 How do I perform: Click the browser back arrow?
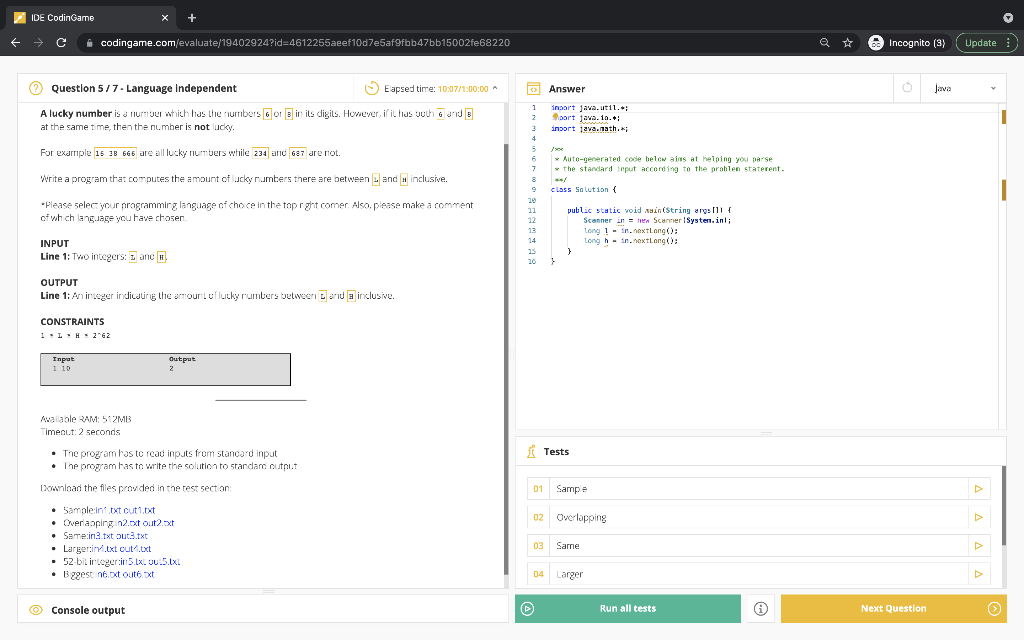pos(16,43)
